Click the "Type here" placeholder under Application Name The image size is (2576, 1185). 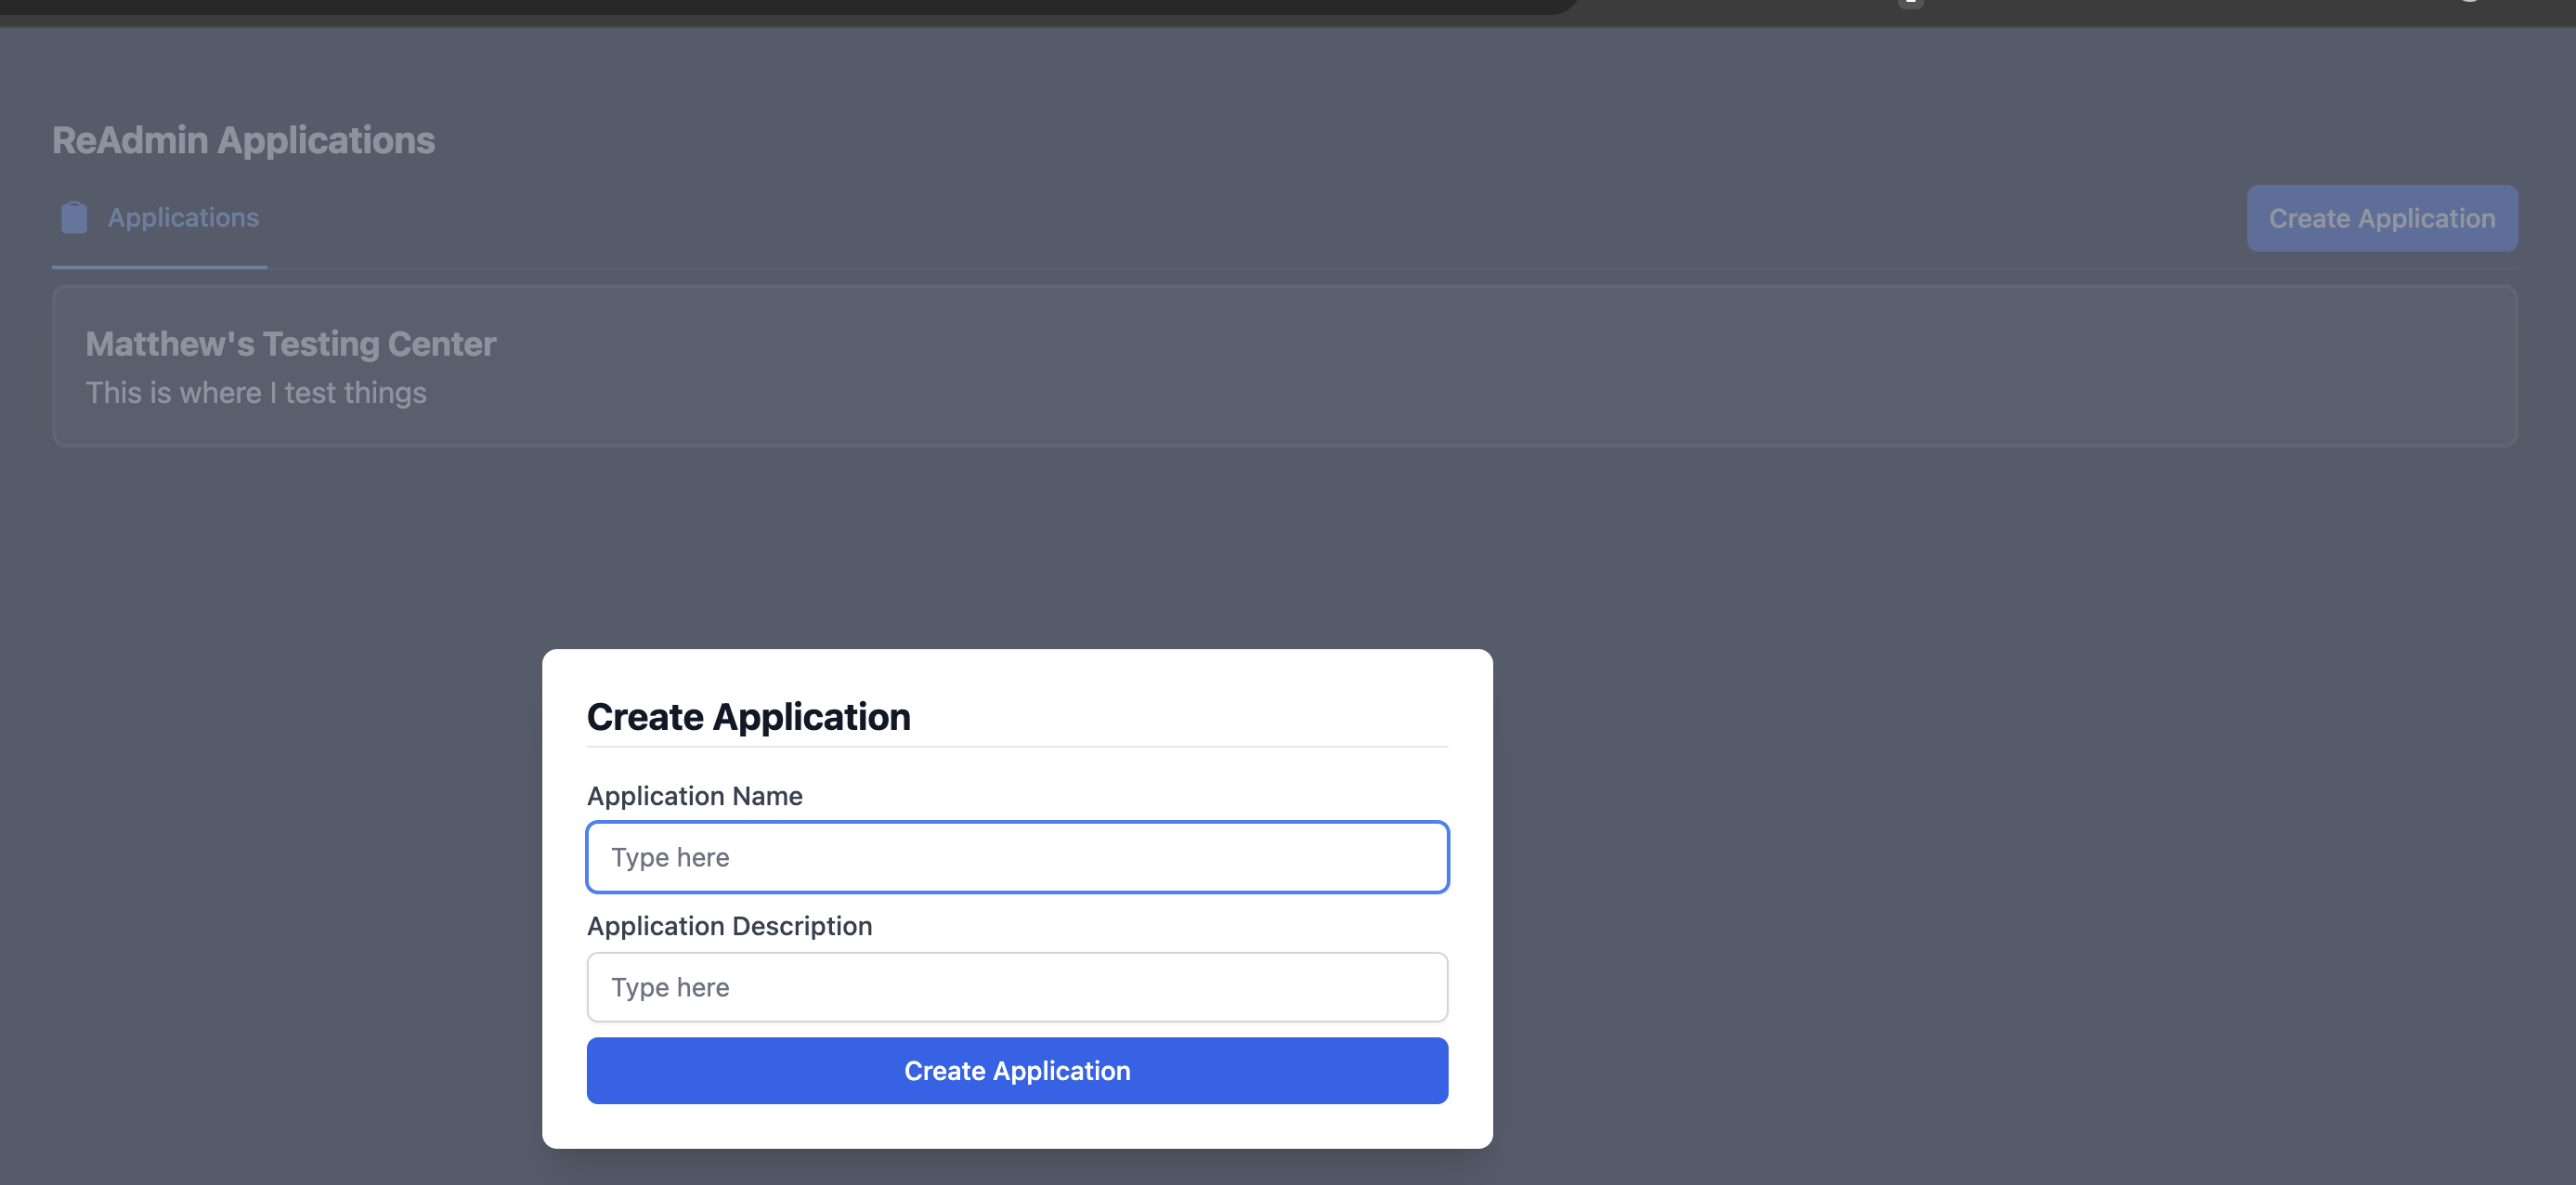point(670,857)
